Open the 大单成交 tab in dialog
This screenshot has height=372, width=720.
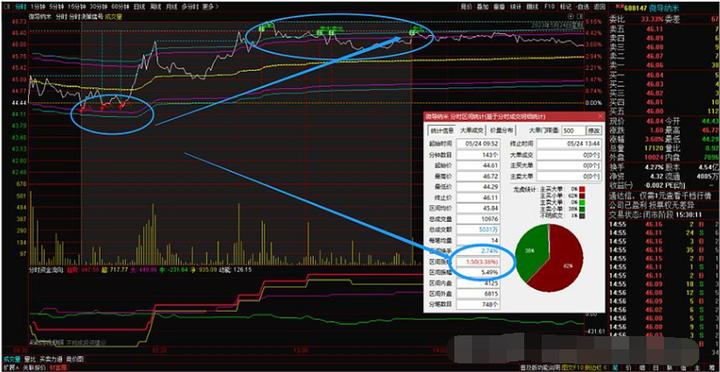click(472, 130)
